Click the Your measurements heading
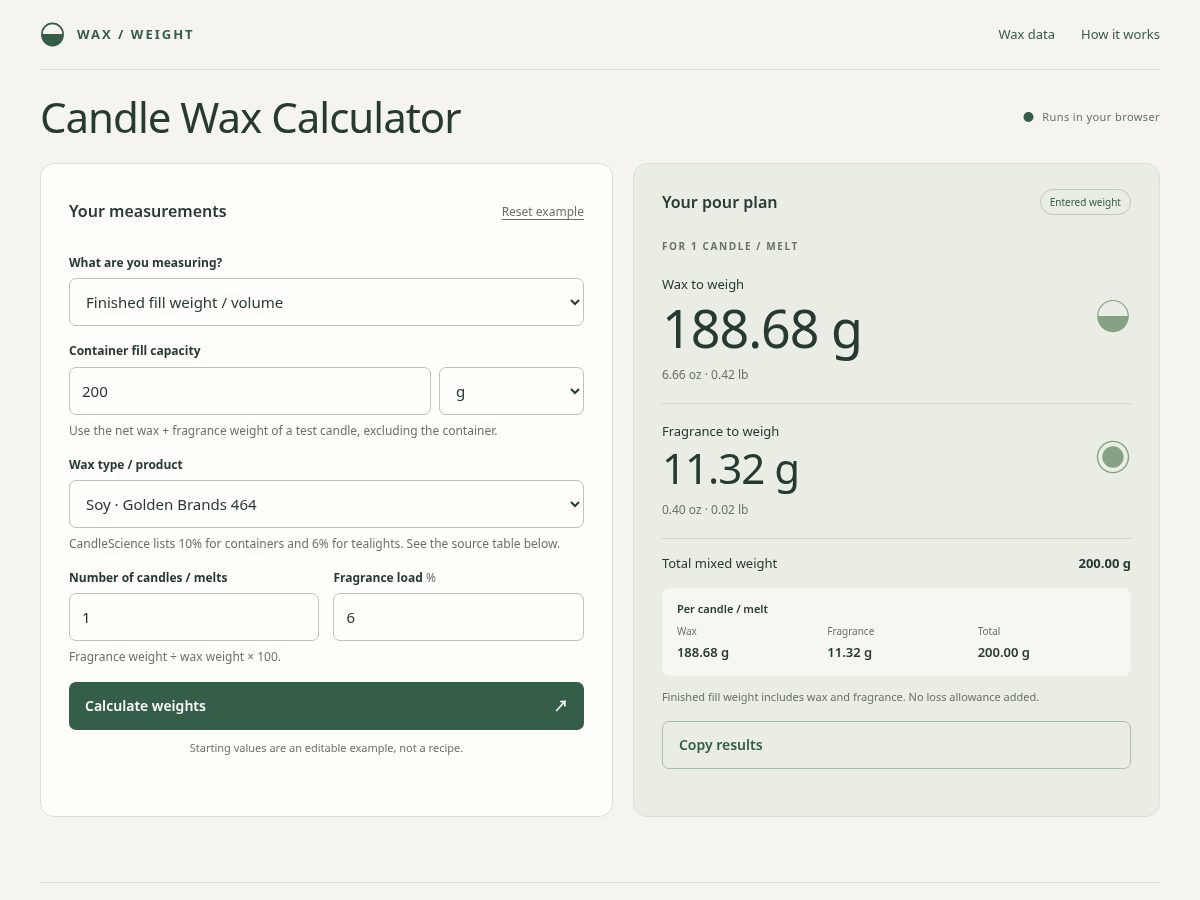 (148, 211)
